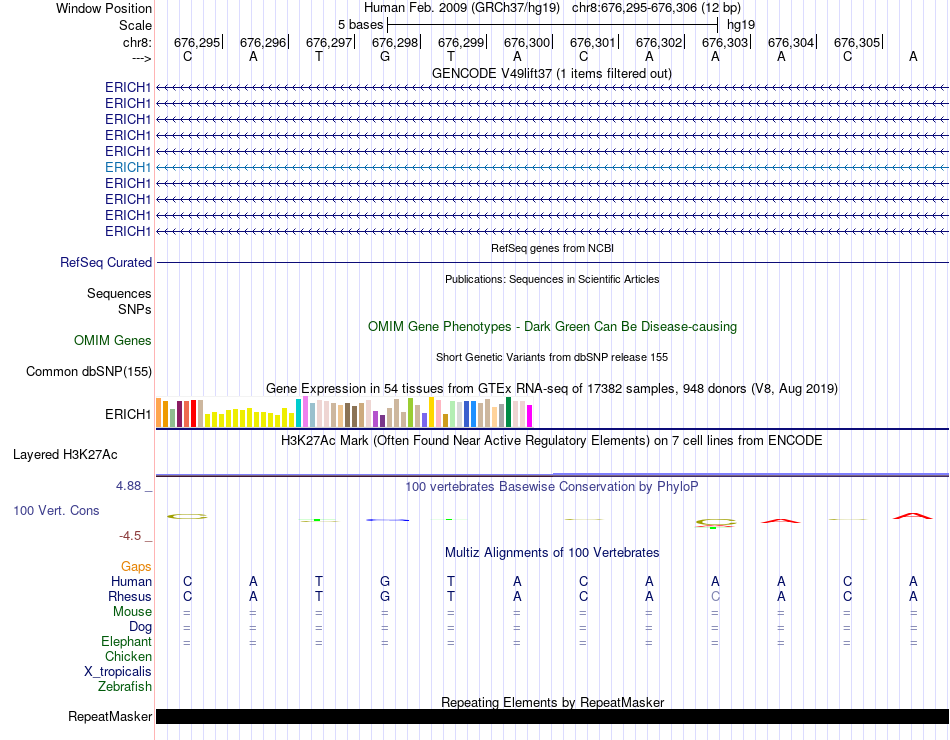950x740 pixels.
Task: Click the Rhesus species label in alignment
Action: tap(129, 596)
